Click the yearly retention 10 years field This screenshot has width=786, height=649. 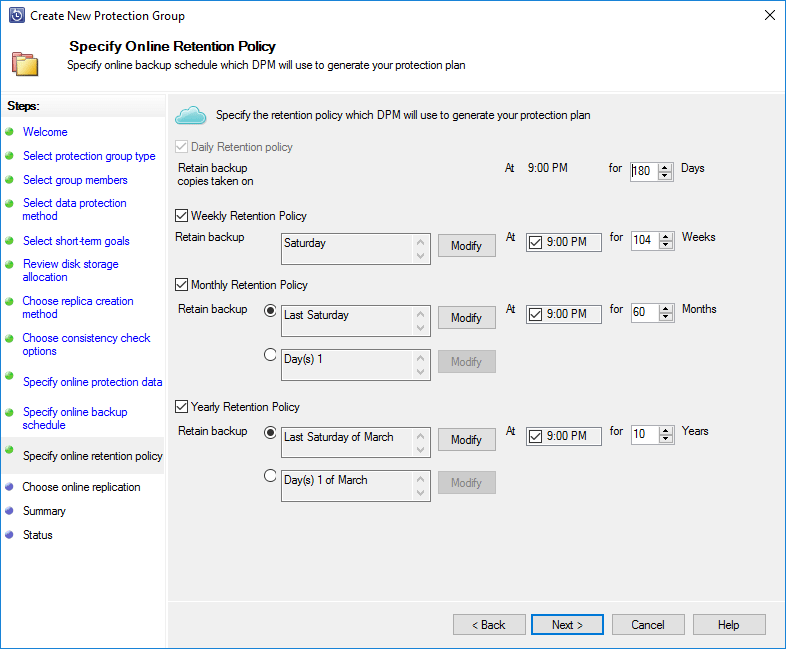click(645, 435)
